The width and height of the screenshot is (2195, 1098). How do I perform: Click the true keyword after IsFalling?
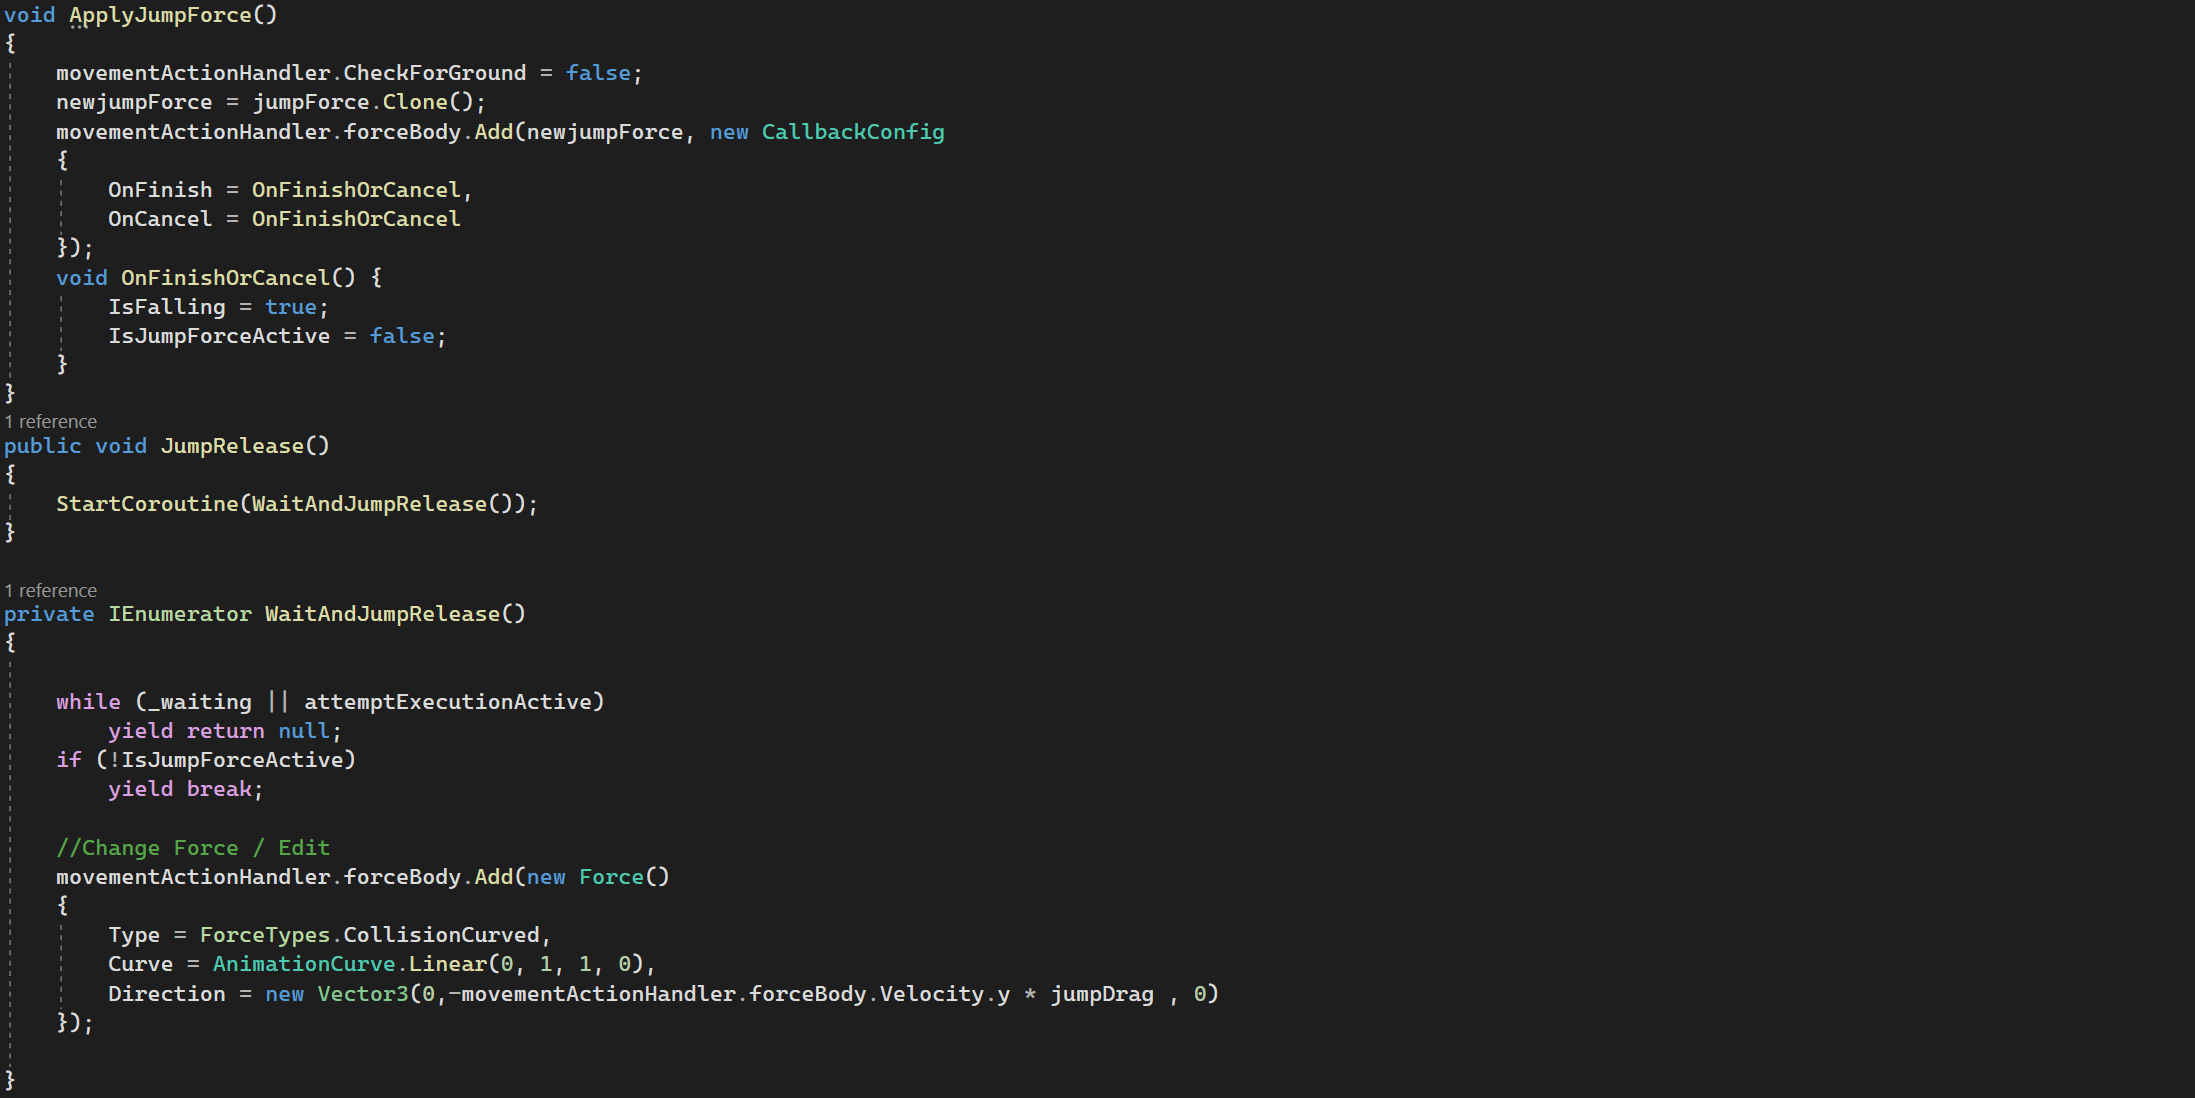coord(290,307)
